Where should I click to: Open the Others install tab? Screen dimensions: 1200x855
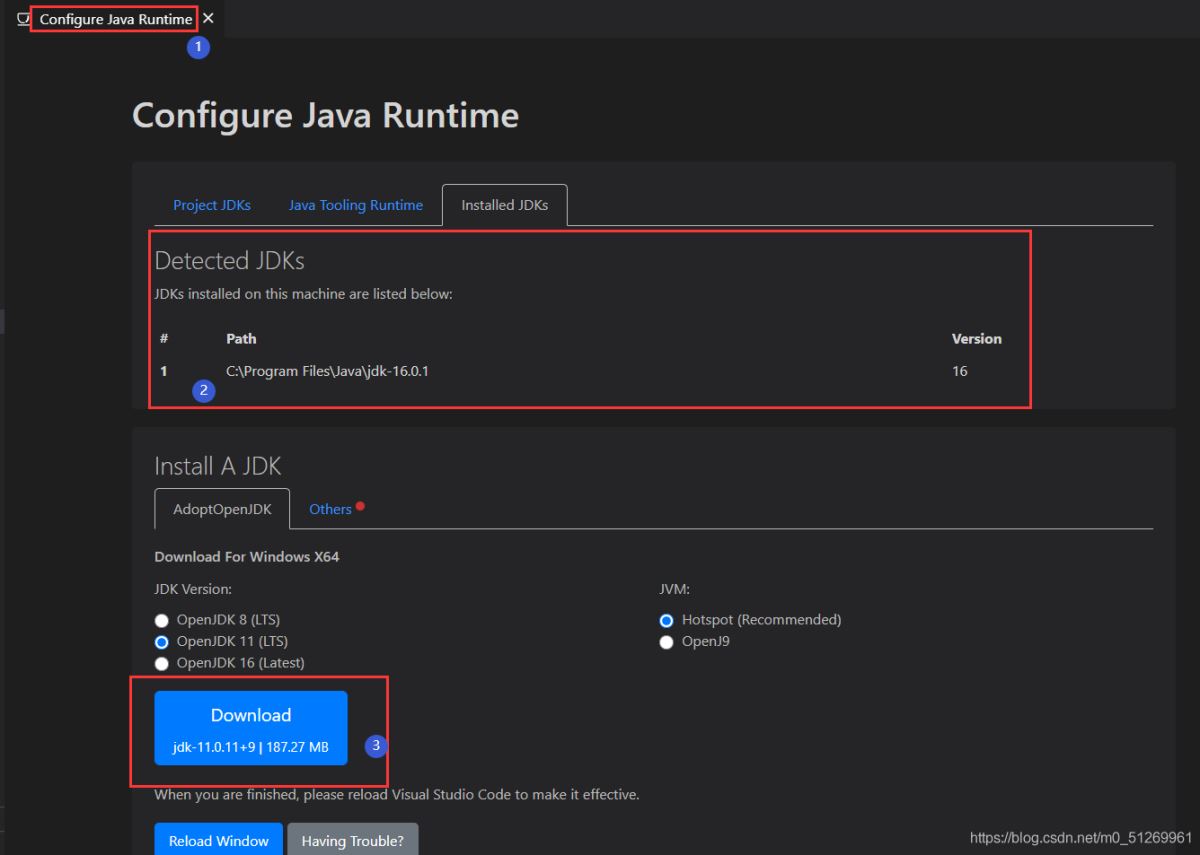pos(330,509)
